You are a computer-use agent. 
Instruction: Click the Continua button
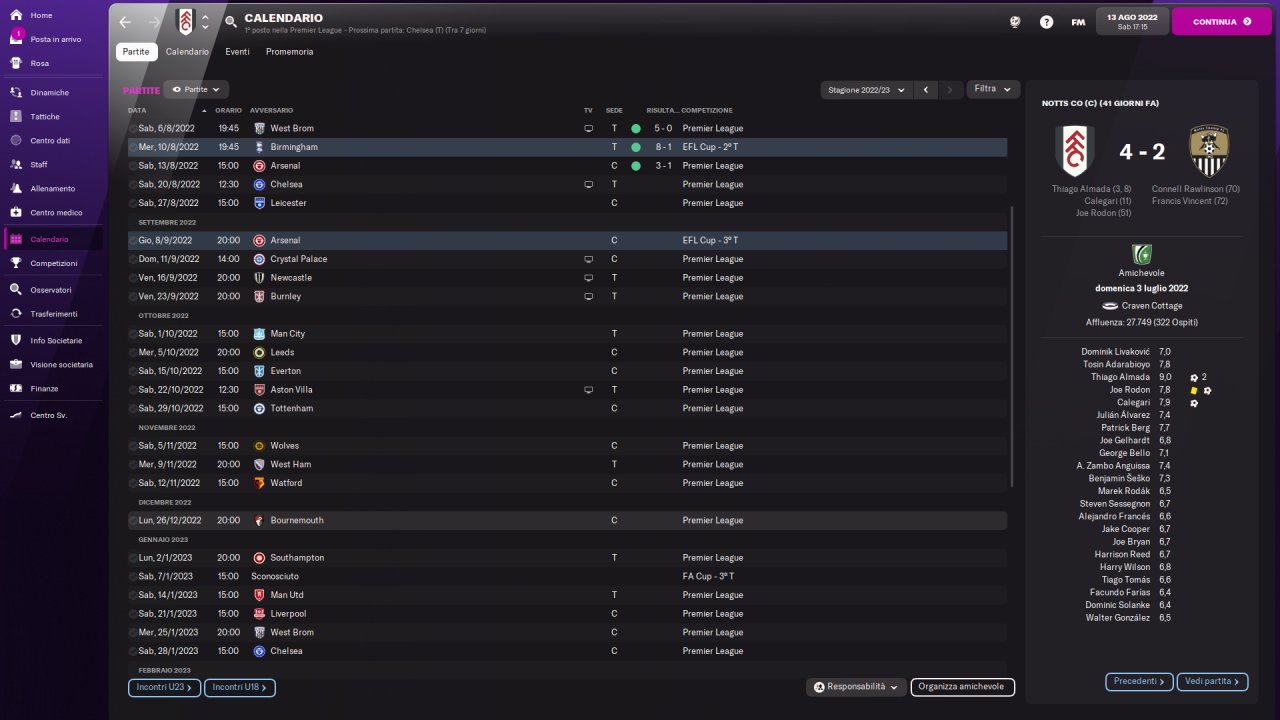[x=1222, y=21]
